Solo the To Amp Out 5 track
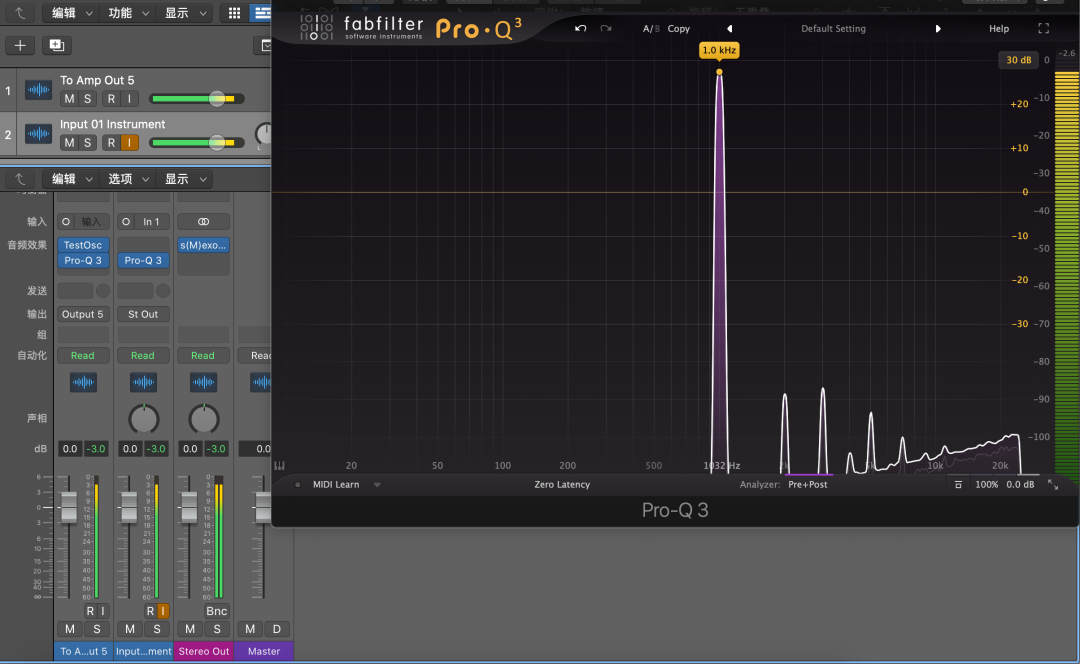The width and height of the screenshot is (1080, 664). [x=87, y=99]
